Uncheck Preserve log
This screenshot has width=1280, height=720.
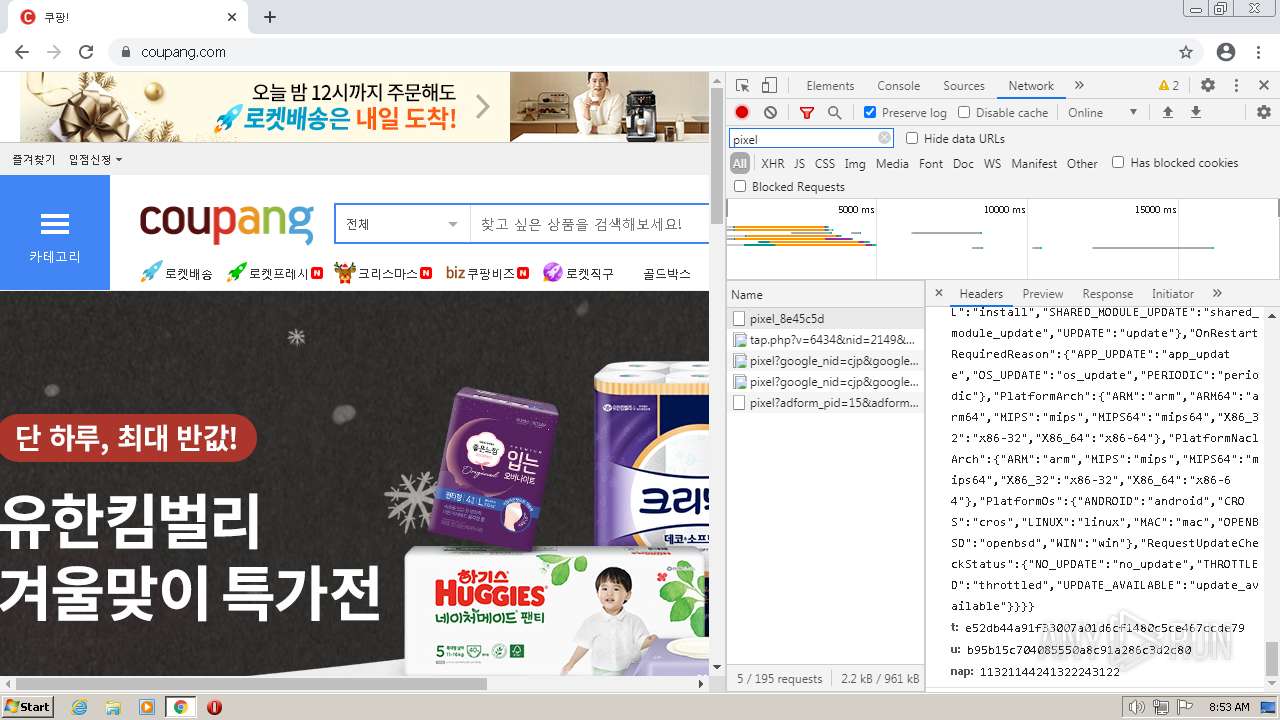pyautogui.click(x=870, y=113)
